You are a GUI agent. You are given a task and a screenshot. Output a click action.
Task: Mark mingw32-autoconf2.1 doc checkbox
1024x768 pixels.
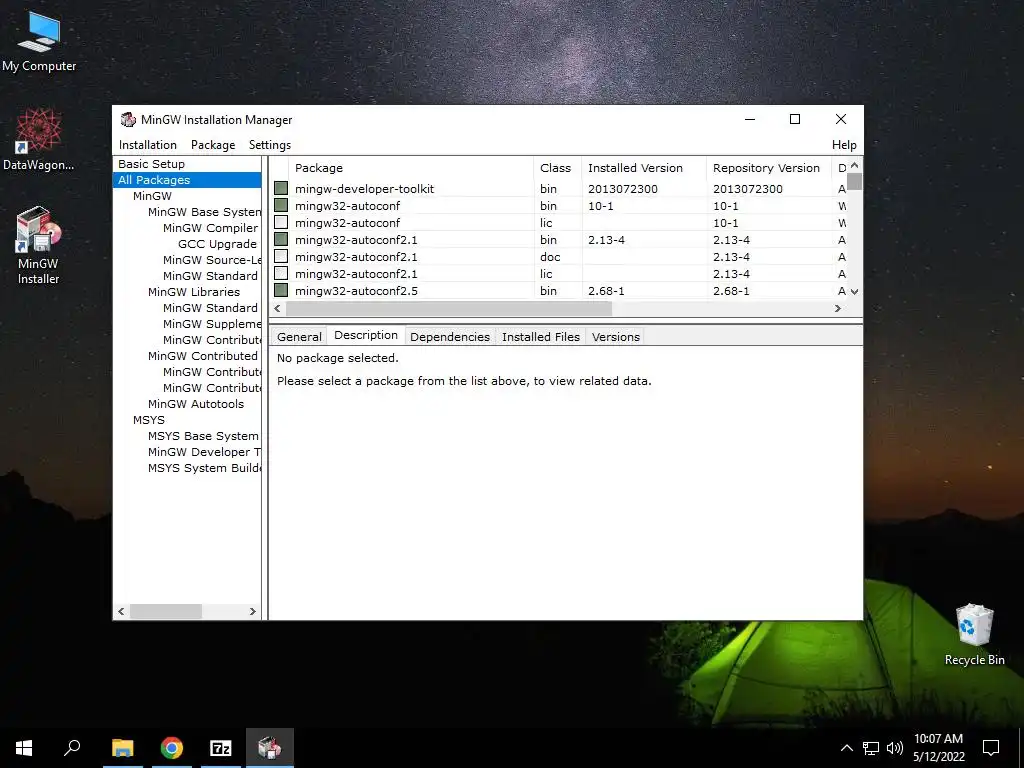pos(281,256)
